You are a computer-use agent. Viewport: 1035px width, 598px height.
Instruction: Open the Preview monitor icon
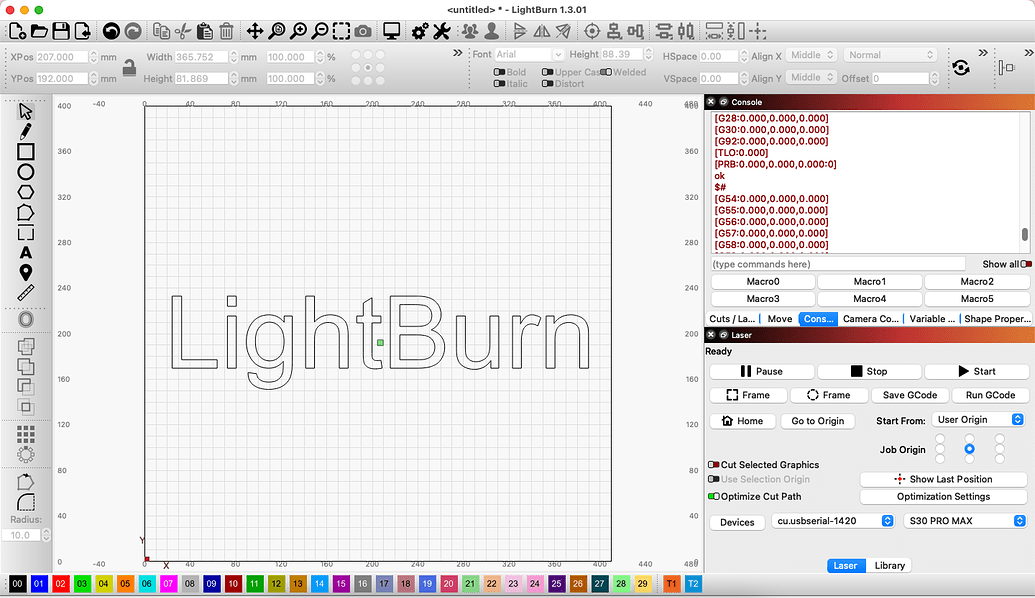[390, 31]
